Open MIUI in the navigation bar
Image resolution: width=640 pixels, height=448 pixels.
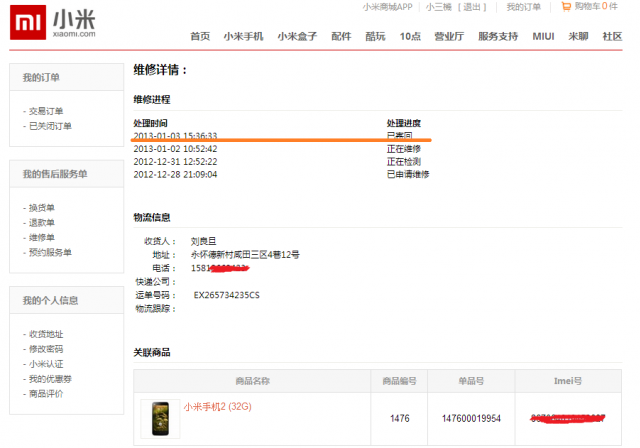click(543, 36)
